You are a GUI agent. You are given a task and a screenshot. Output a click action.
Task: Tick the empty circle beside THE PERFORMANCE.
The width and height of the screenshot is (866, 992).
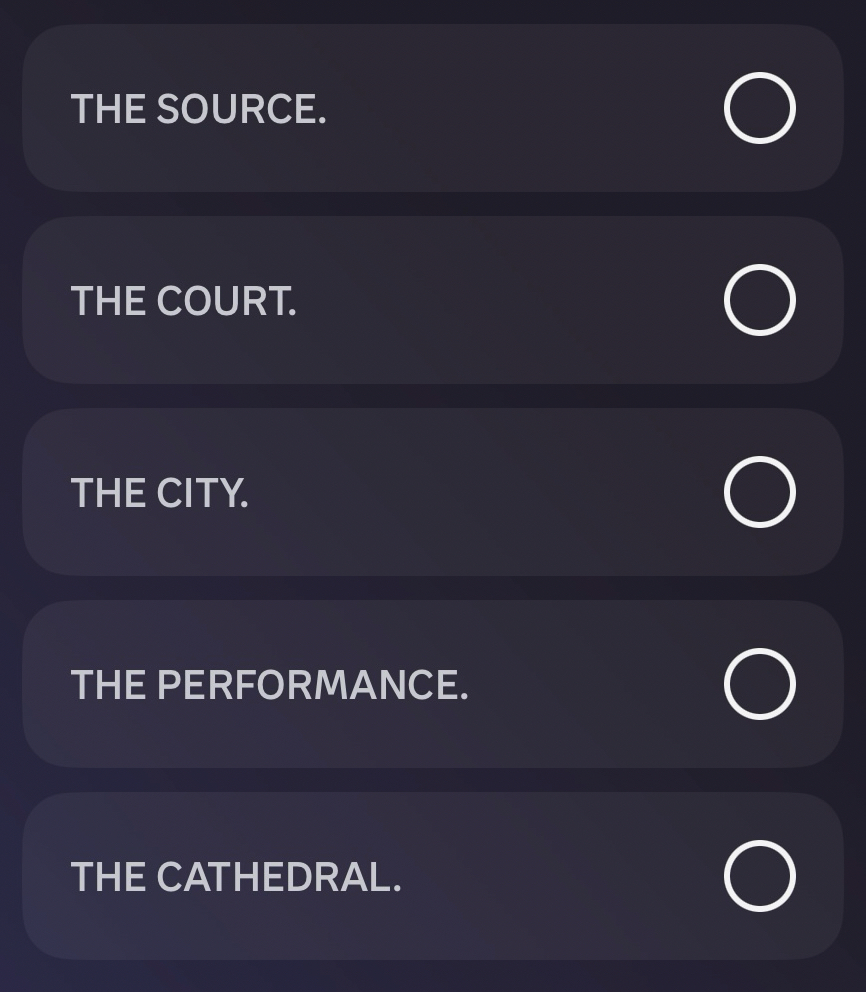point(759,684)
